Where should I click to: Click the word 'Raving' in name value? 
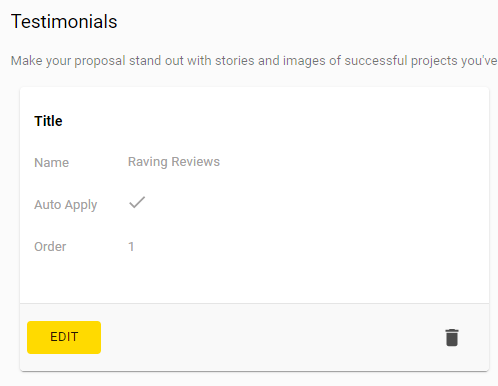[x=148, y=162]
